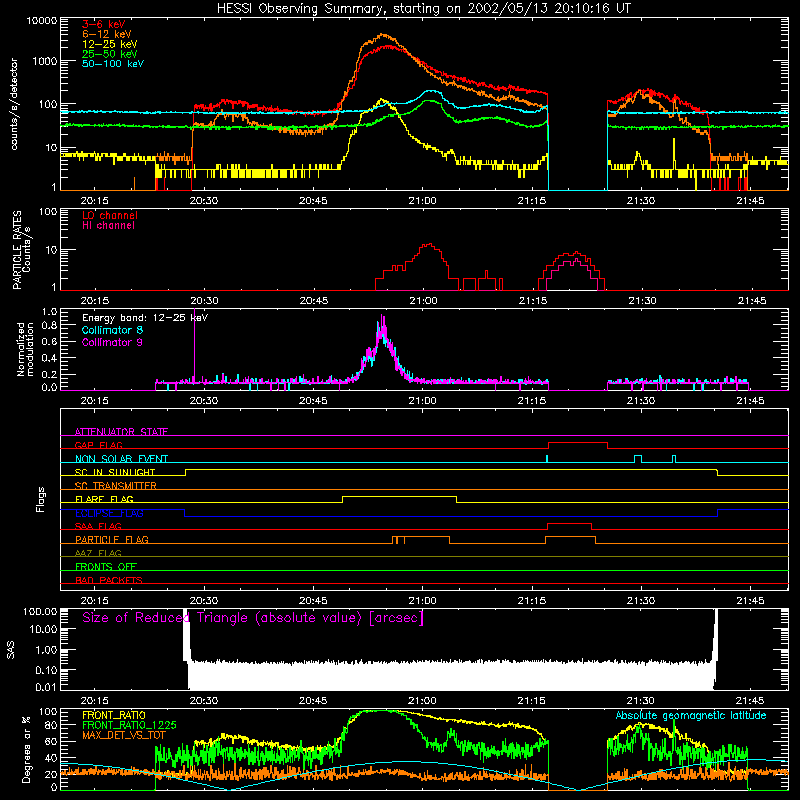
Task: Select the Collimator 9 legend entry
Action: (x=112, y=342)
